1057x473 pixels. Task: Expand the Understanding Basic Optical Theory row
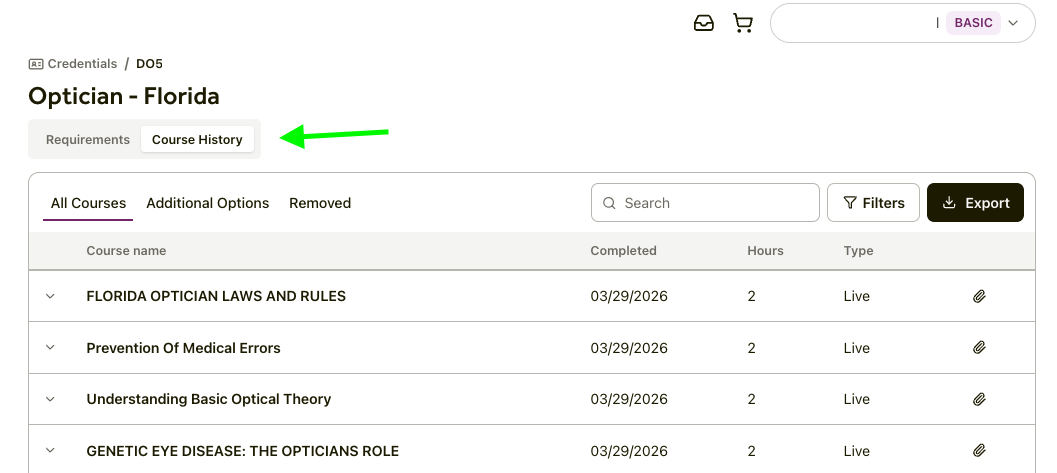50,399
